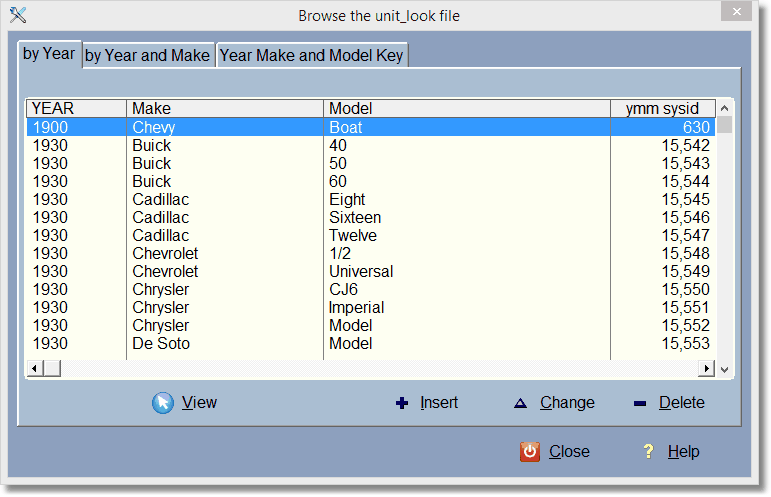This screenshot has height=497, width=771.
Task: Click the View button label
Action: (x=199, y=403)
